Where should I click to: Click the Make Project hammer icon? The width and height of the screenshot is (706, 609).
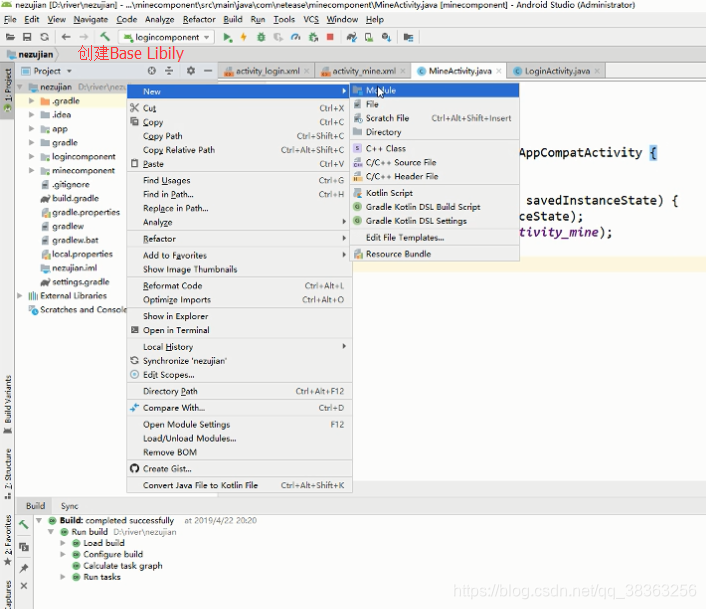105,36
